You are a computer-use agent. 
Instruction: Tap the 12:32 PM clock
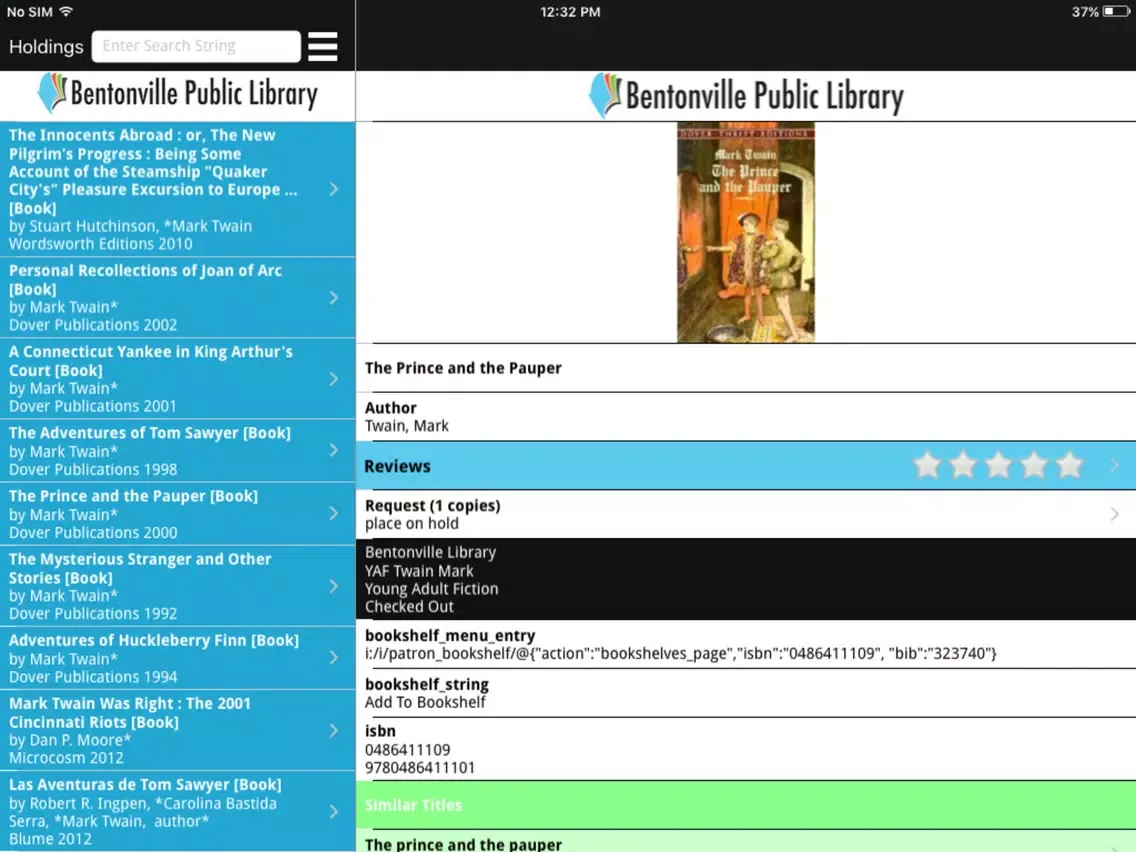(570, 12)
